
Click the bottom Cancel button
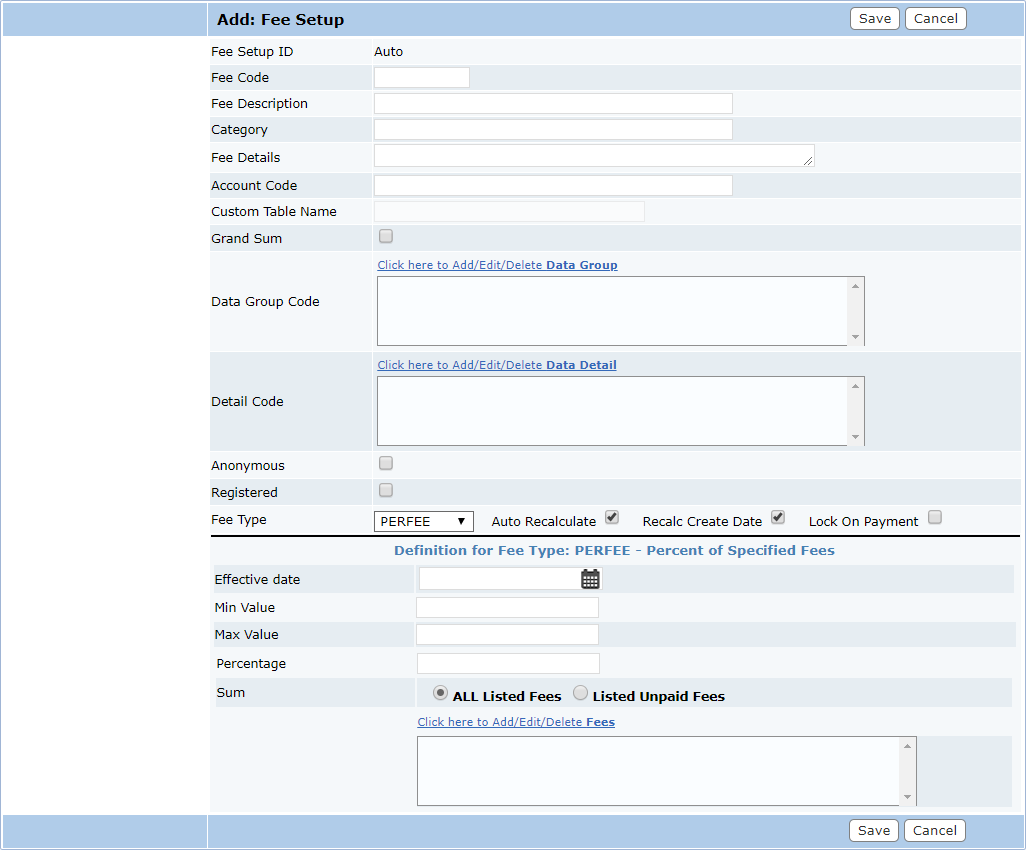(935, 831)
